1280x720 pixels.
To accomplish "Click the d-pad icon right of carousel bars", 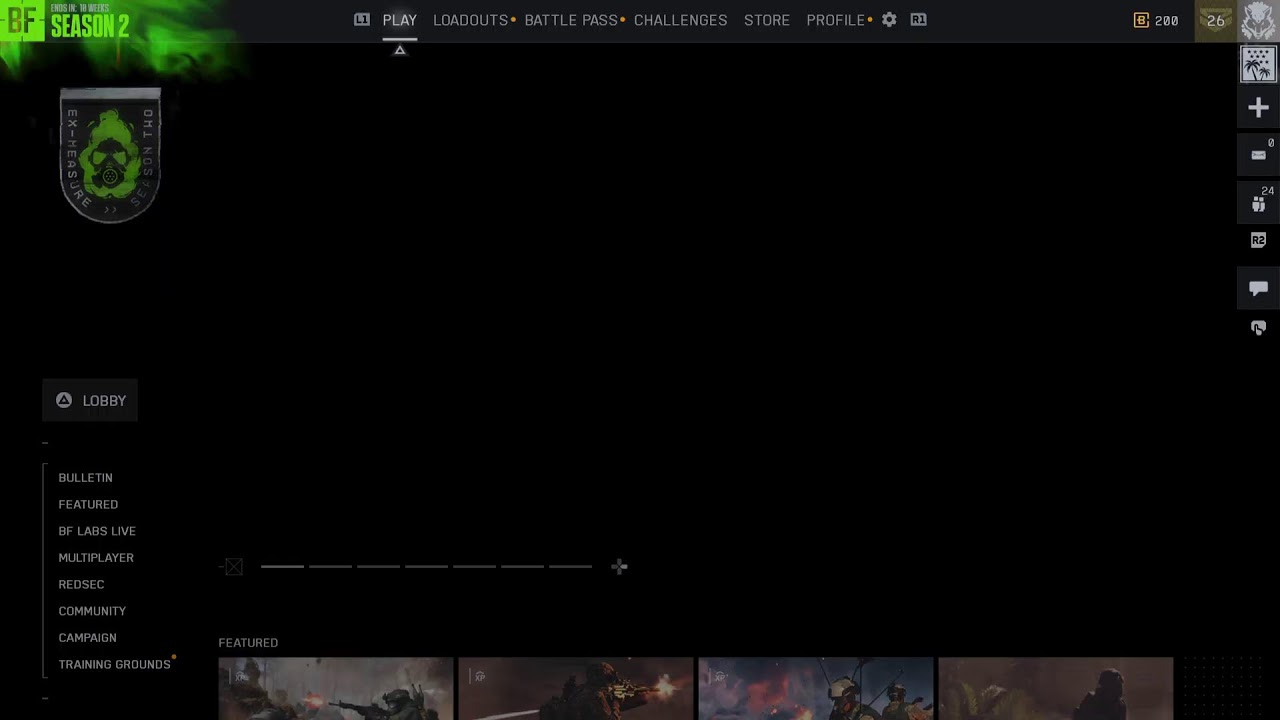I will coord(619,567).
